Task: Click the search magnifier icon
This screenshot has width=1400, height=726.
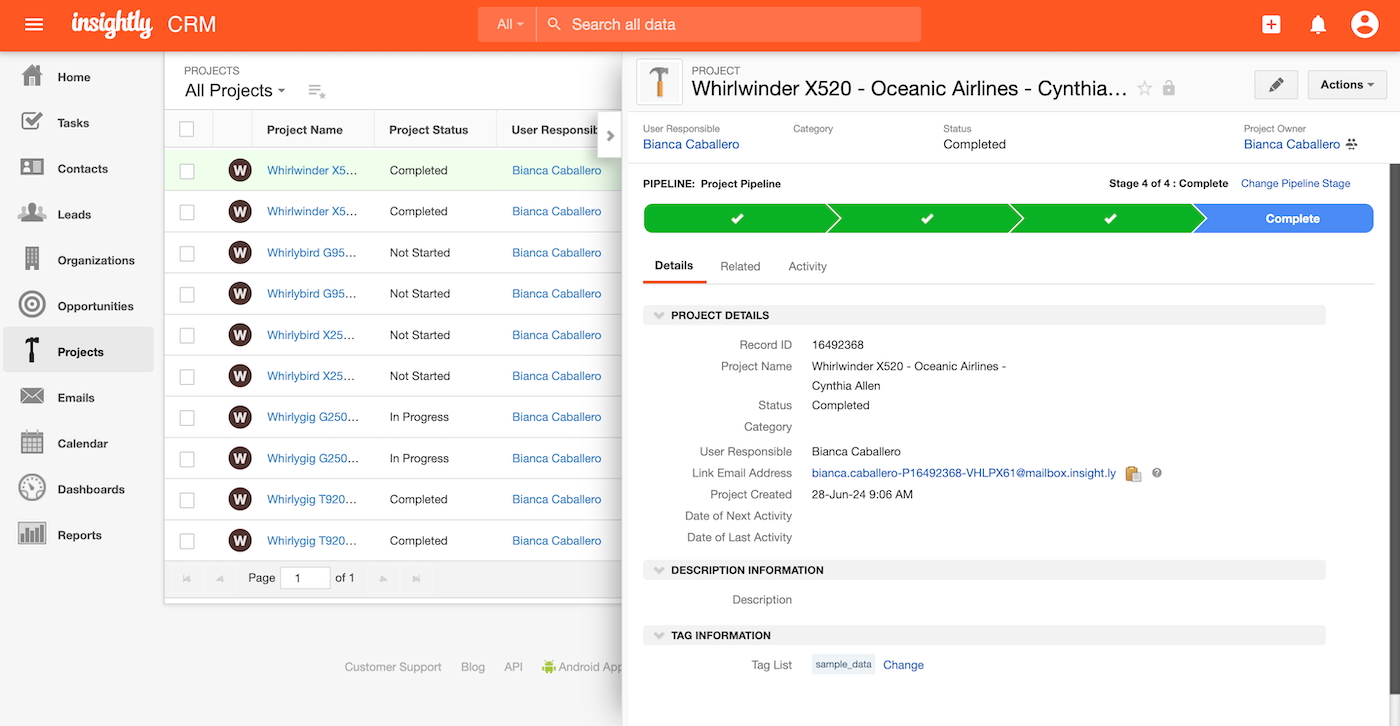Action: coord(553,24)
